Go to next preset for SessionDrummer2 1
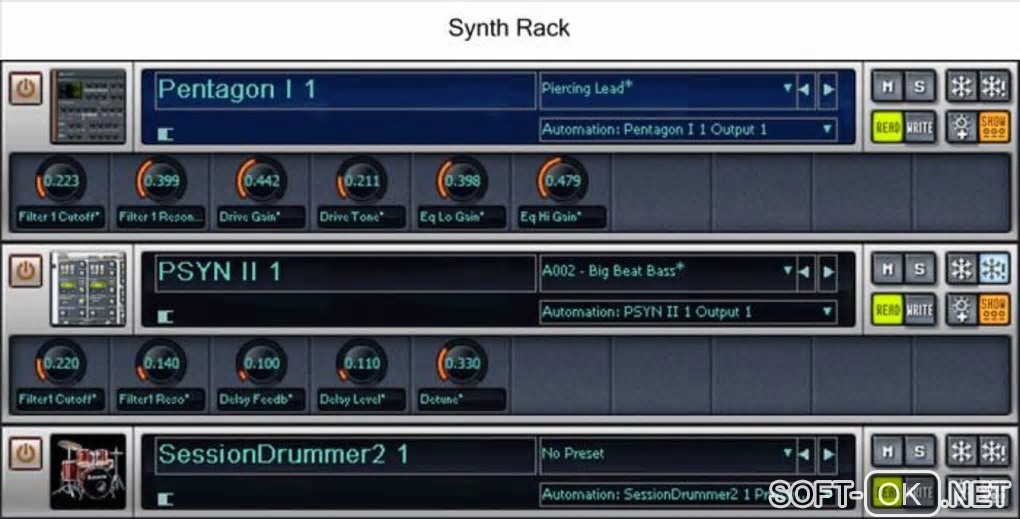Screen dimensions: 1020x519 pos(828,454)
